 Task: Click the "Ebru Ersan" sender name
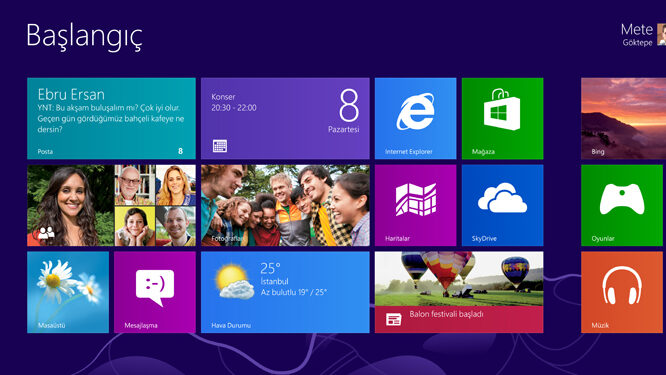click(71, 94)
